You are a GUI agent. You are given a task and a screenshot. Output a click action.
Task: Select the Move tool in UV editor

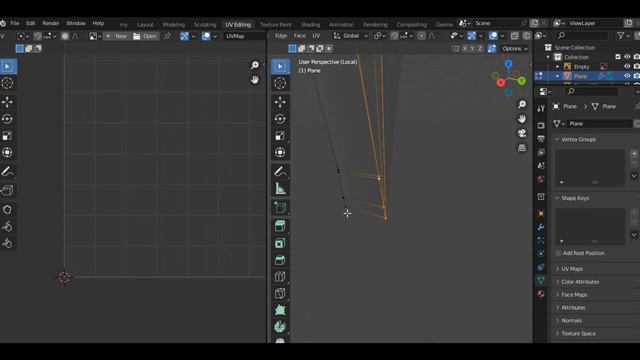(8, 102)
